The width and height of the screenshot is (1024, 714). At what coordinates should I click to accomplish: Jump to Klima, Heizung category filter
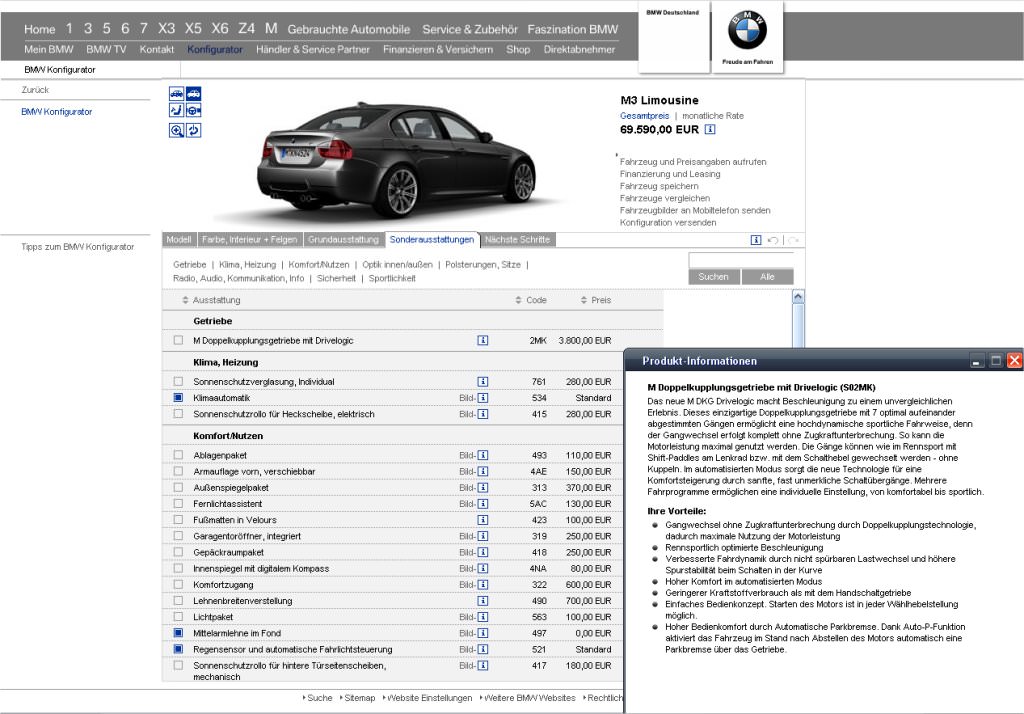pyautogui.click(x=248, y=265)
